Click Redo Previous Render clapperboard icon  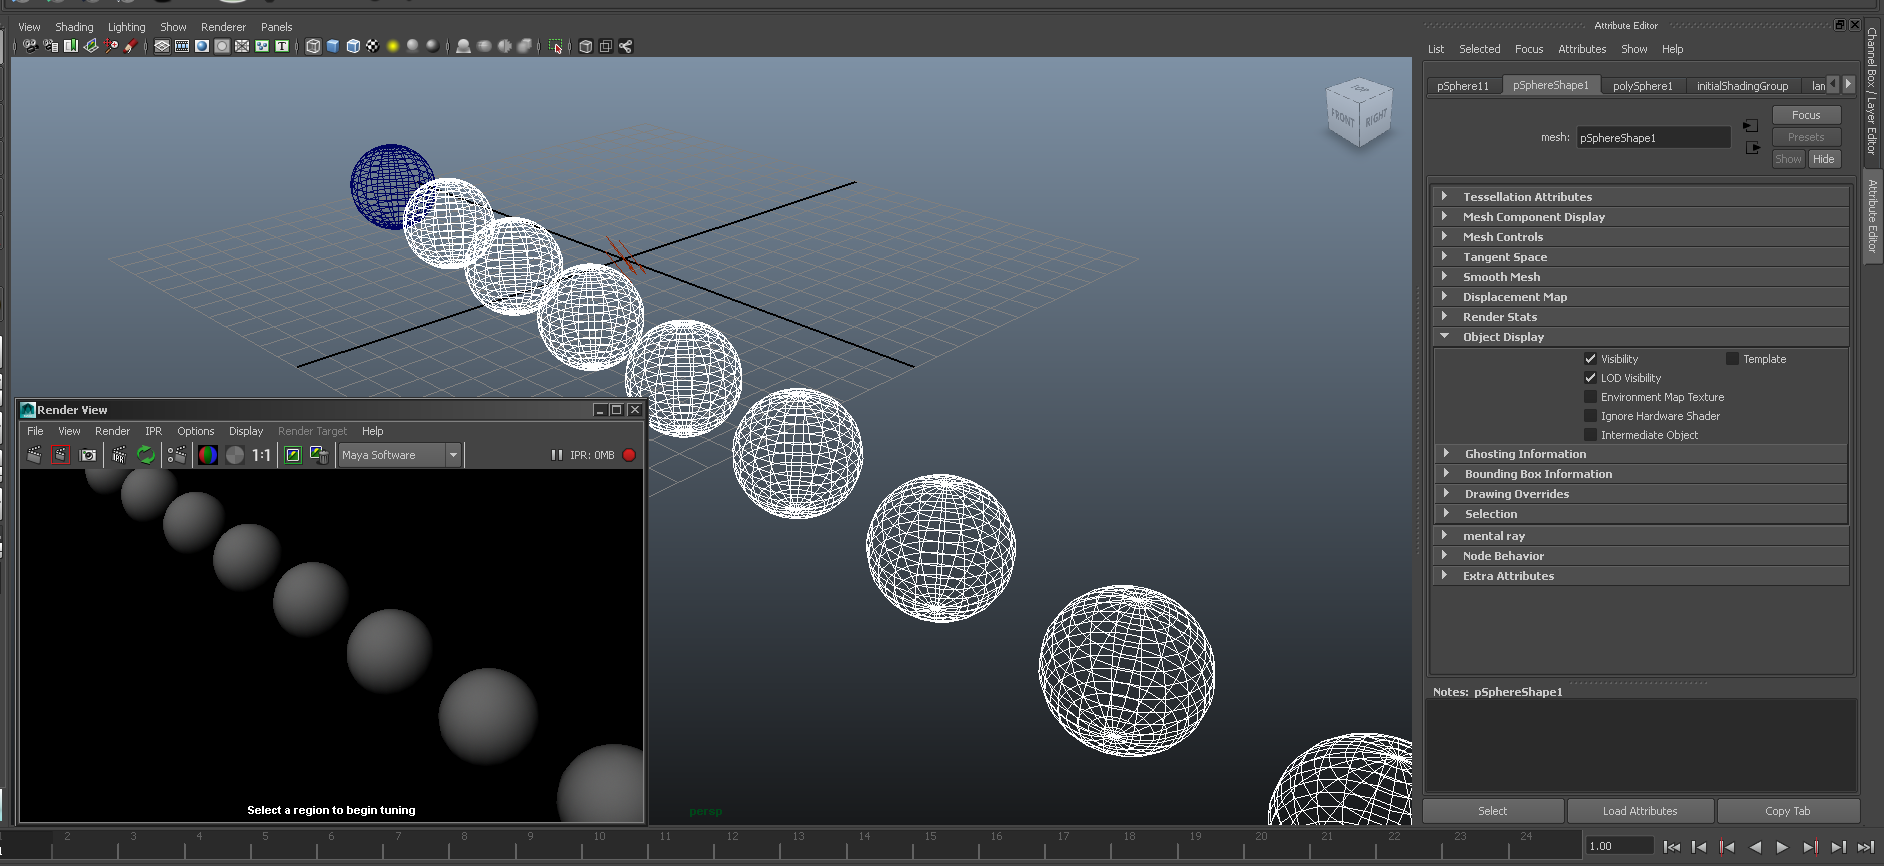35,455
